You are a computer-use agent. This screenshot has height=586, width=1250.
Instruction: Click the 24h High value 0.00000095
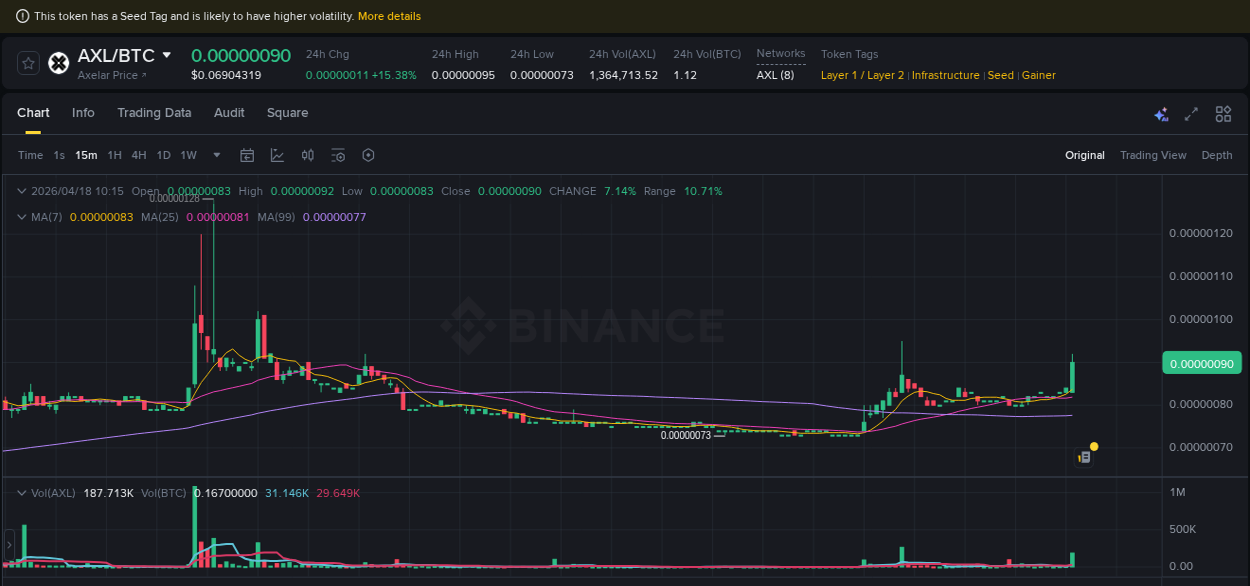click(x=463, y=75)
